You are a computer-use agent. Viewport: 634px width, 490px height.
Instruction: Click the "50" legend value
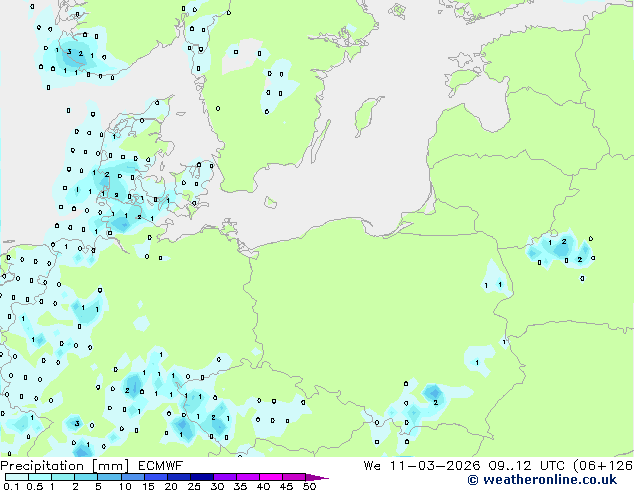[x=309, y=486]
